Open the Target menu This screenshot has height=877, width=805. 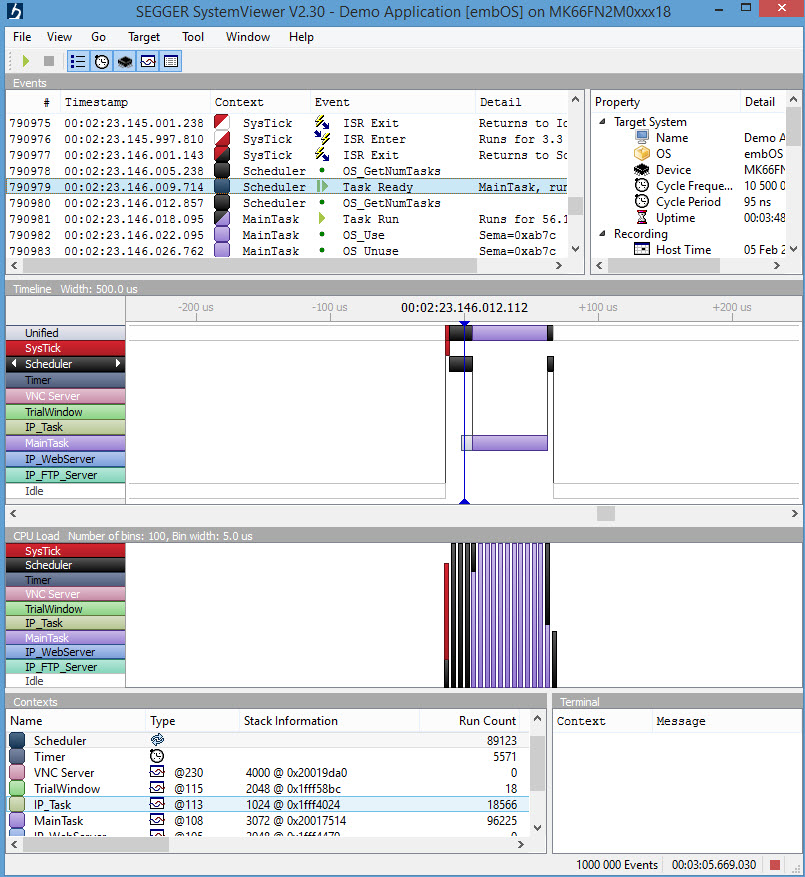144,37
